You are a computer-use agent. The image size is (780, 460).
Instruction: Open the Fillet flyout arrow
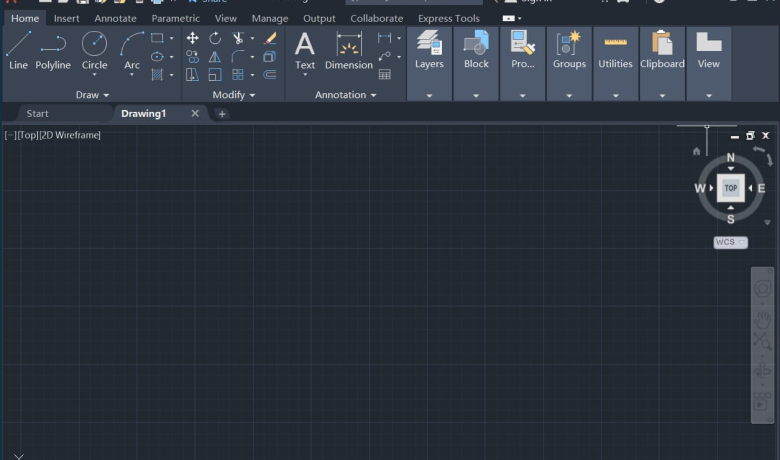pos(252,57)
